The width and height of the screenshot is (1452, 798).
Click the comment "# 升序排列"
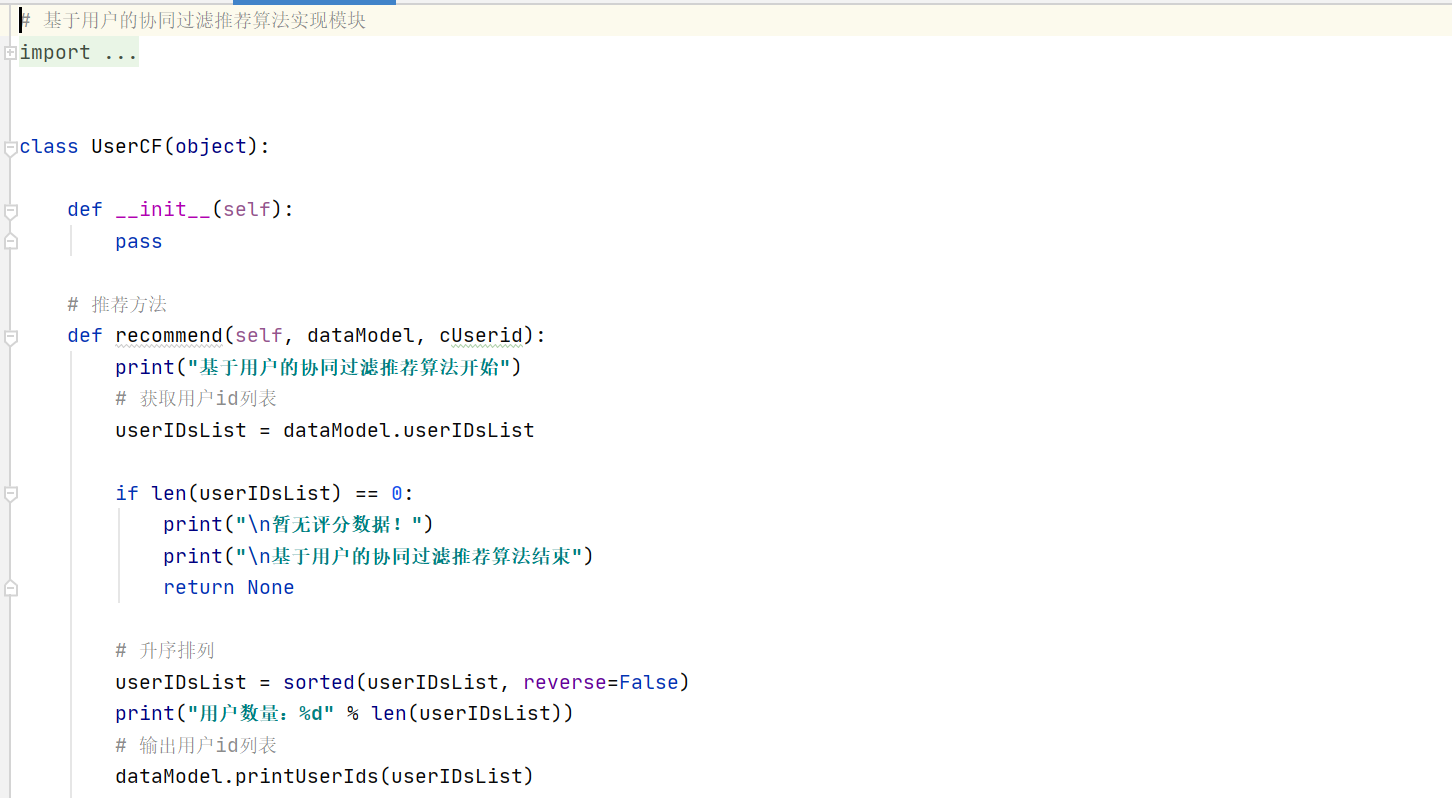[x=165, y=650]
